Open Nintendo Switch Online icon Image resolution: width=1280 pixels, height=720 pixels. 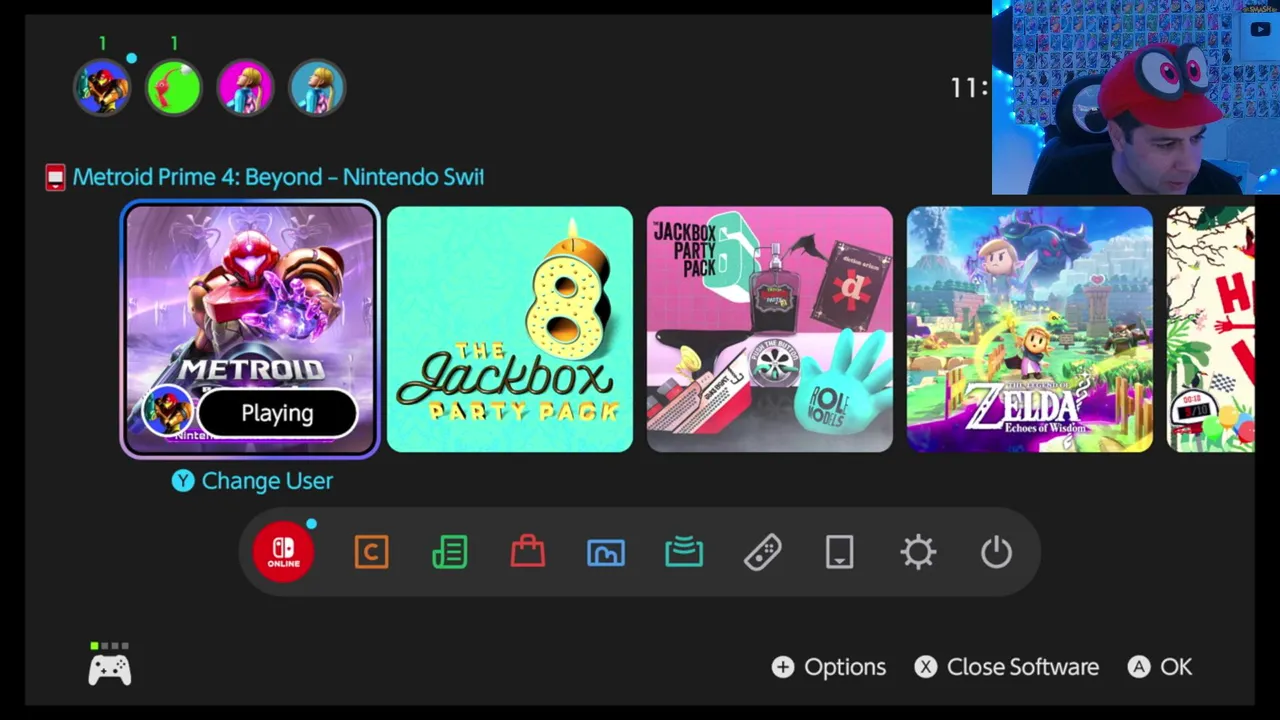pos(283,551)
